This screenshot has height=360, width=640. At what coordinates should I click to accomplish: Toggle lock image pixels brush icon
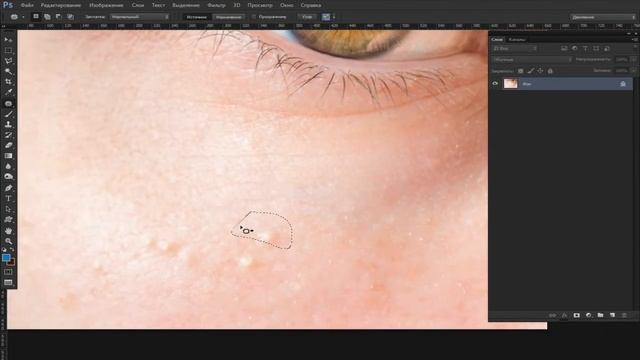pos(530,71)
